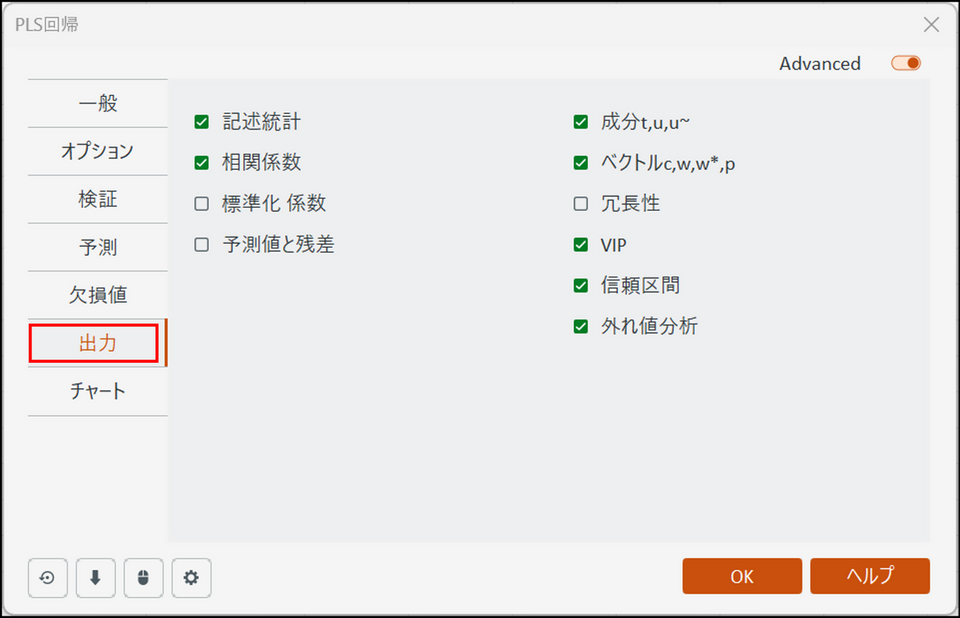Uncheck the 記述統計 checkbox
Screen dimensions: 960x618
coord(202,122)
